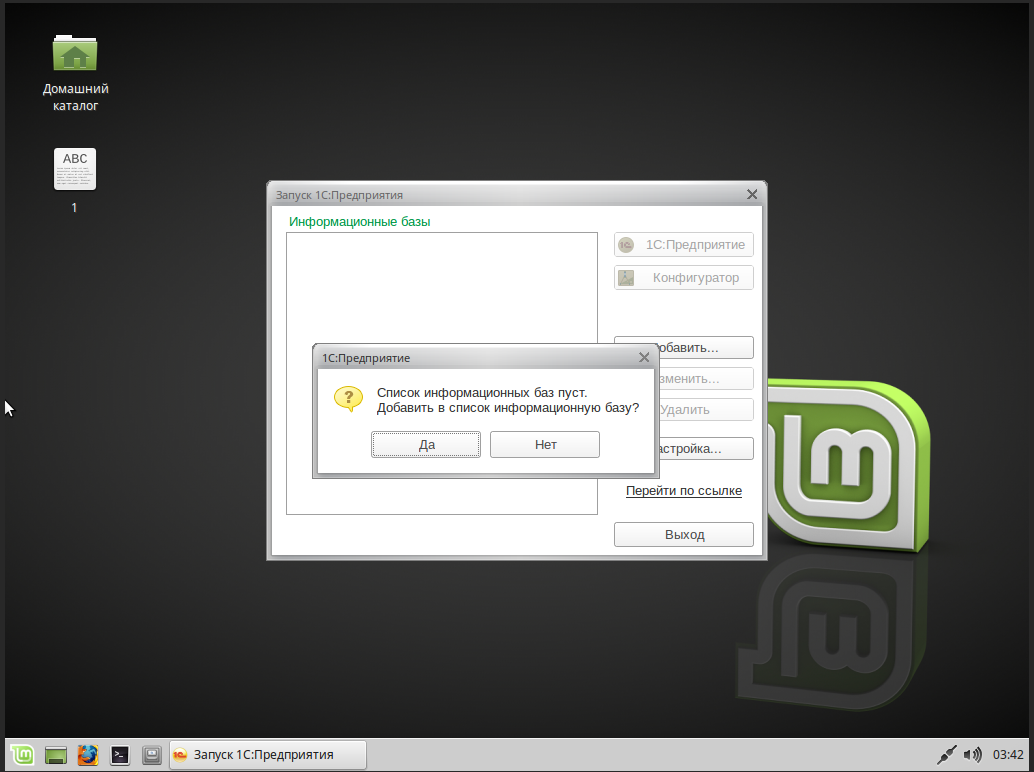Click the Удалить button in launcher window
Screen dimensions: 1034x772
[x=706, y=409]
